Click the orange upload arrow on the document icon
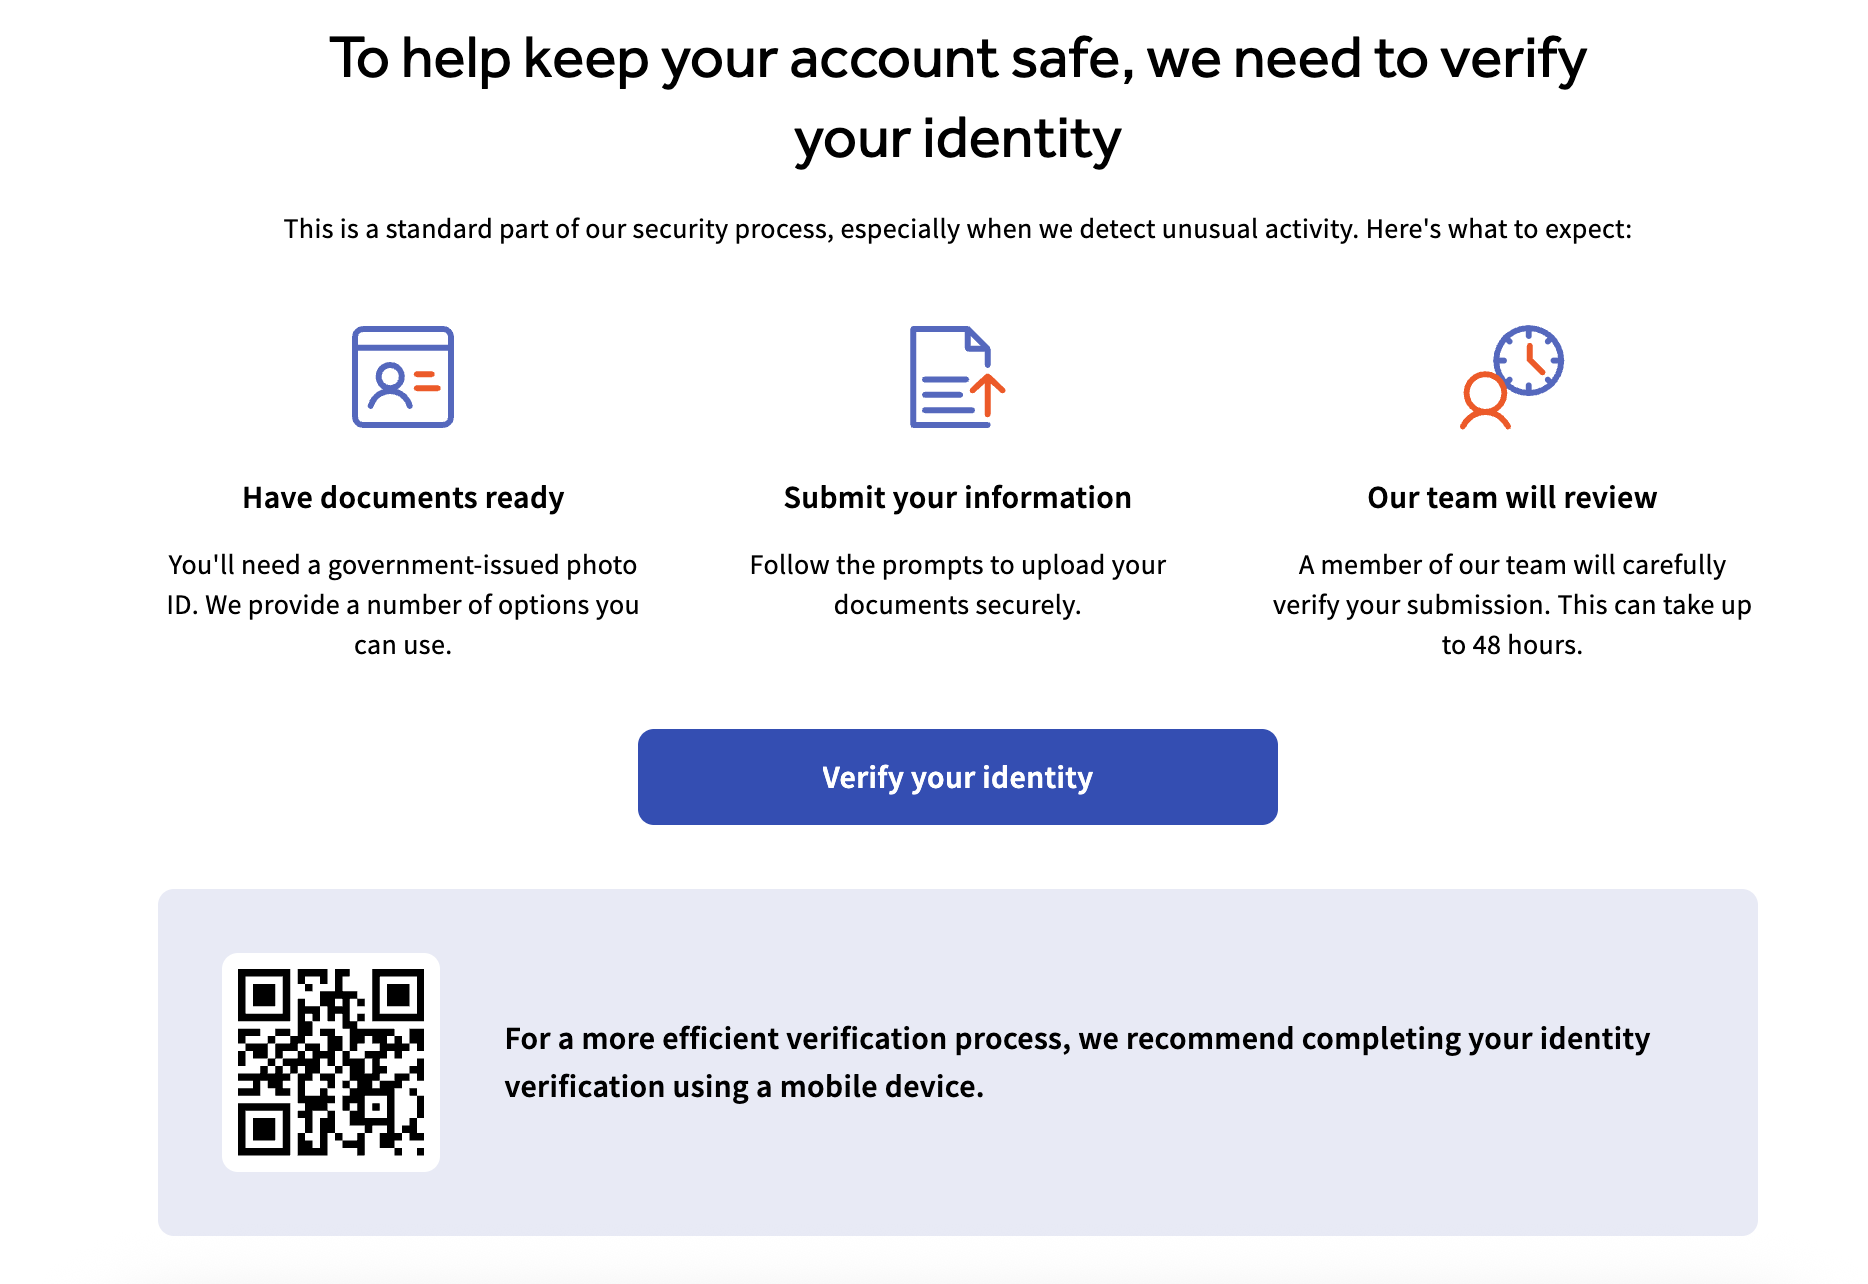Image resolution: width=1868 pixels, height=1284 pixels. [x=989, y=395]
